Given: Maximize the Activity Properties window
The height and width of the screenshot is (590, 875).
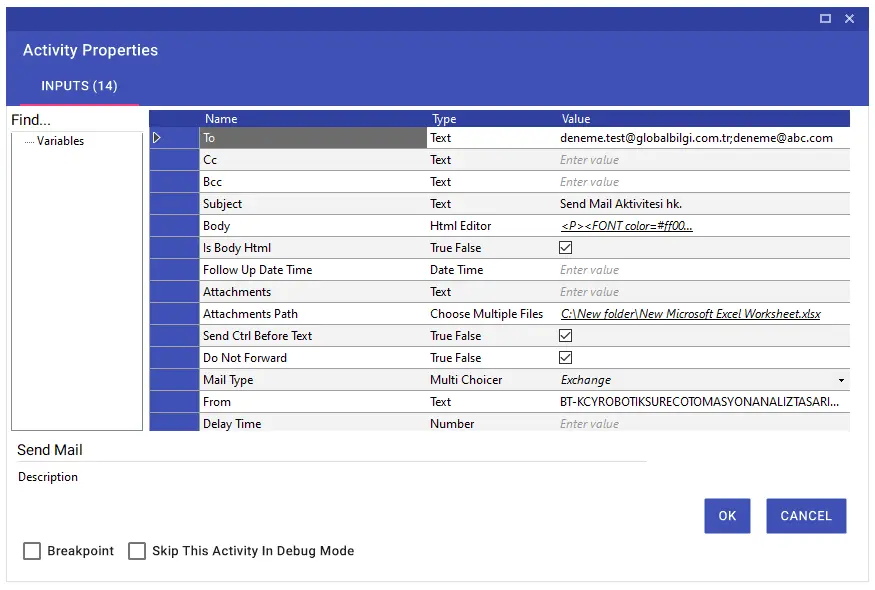Looking at the screenshot, I should point(825,18).
